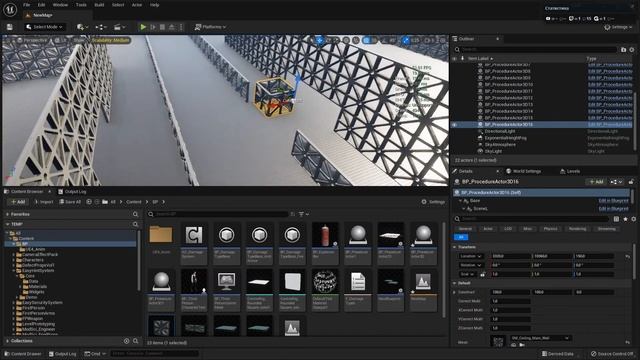Open the Actor menu
The height and width of the screenshot is (360, 640).
[137, 5]
